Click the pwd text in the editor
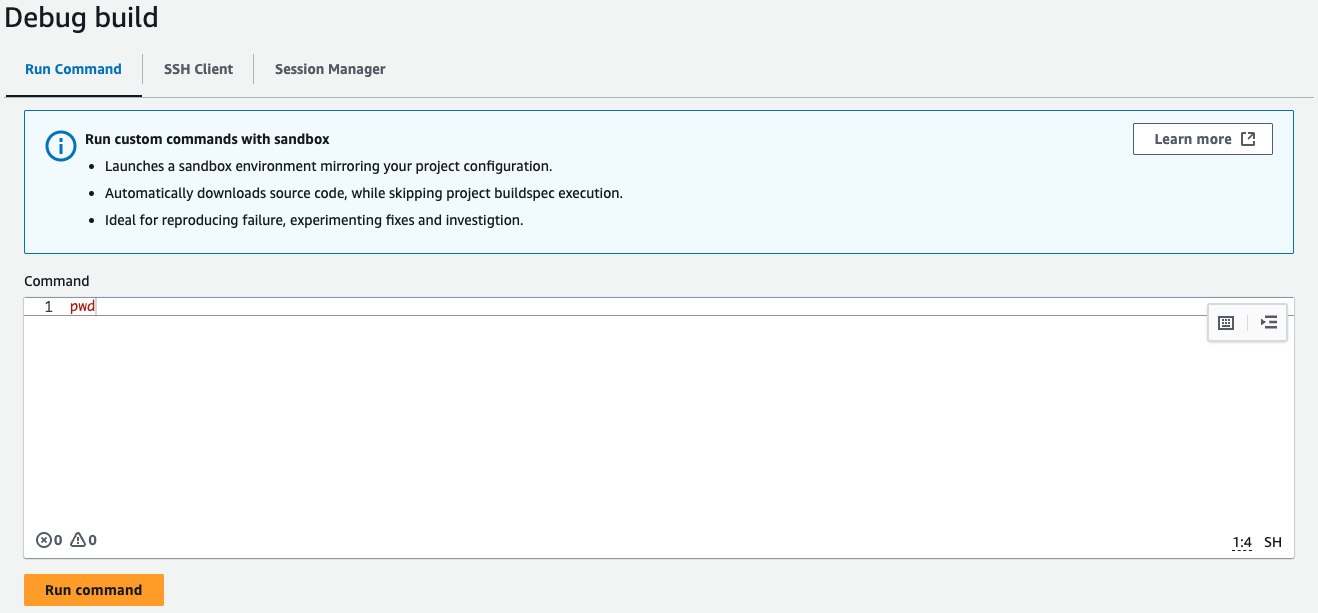The width and height of the screenshot is (1318, 613). pos(82,307)
